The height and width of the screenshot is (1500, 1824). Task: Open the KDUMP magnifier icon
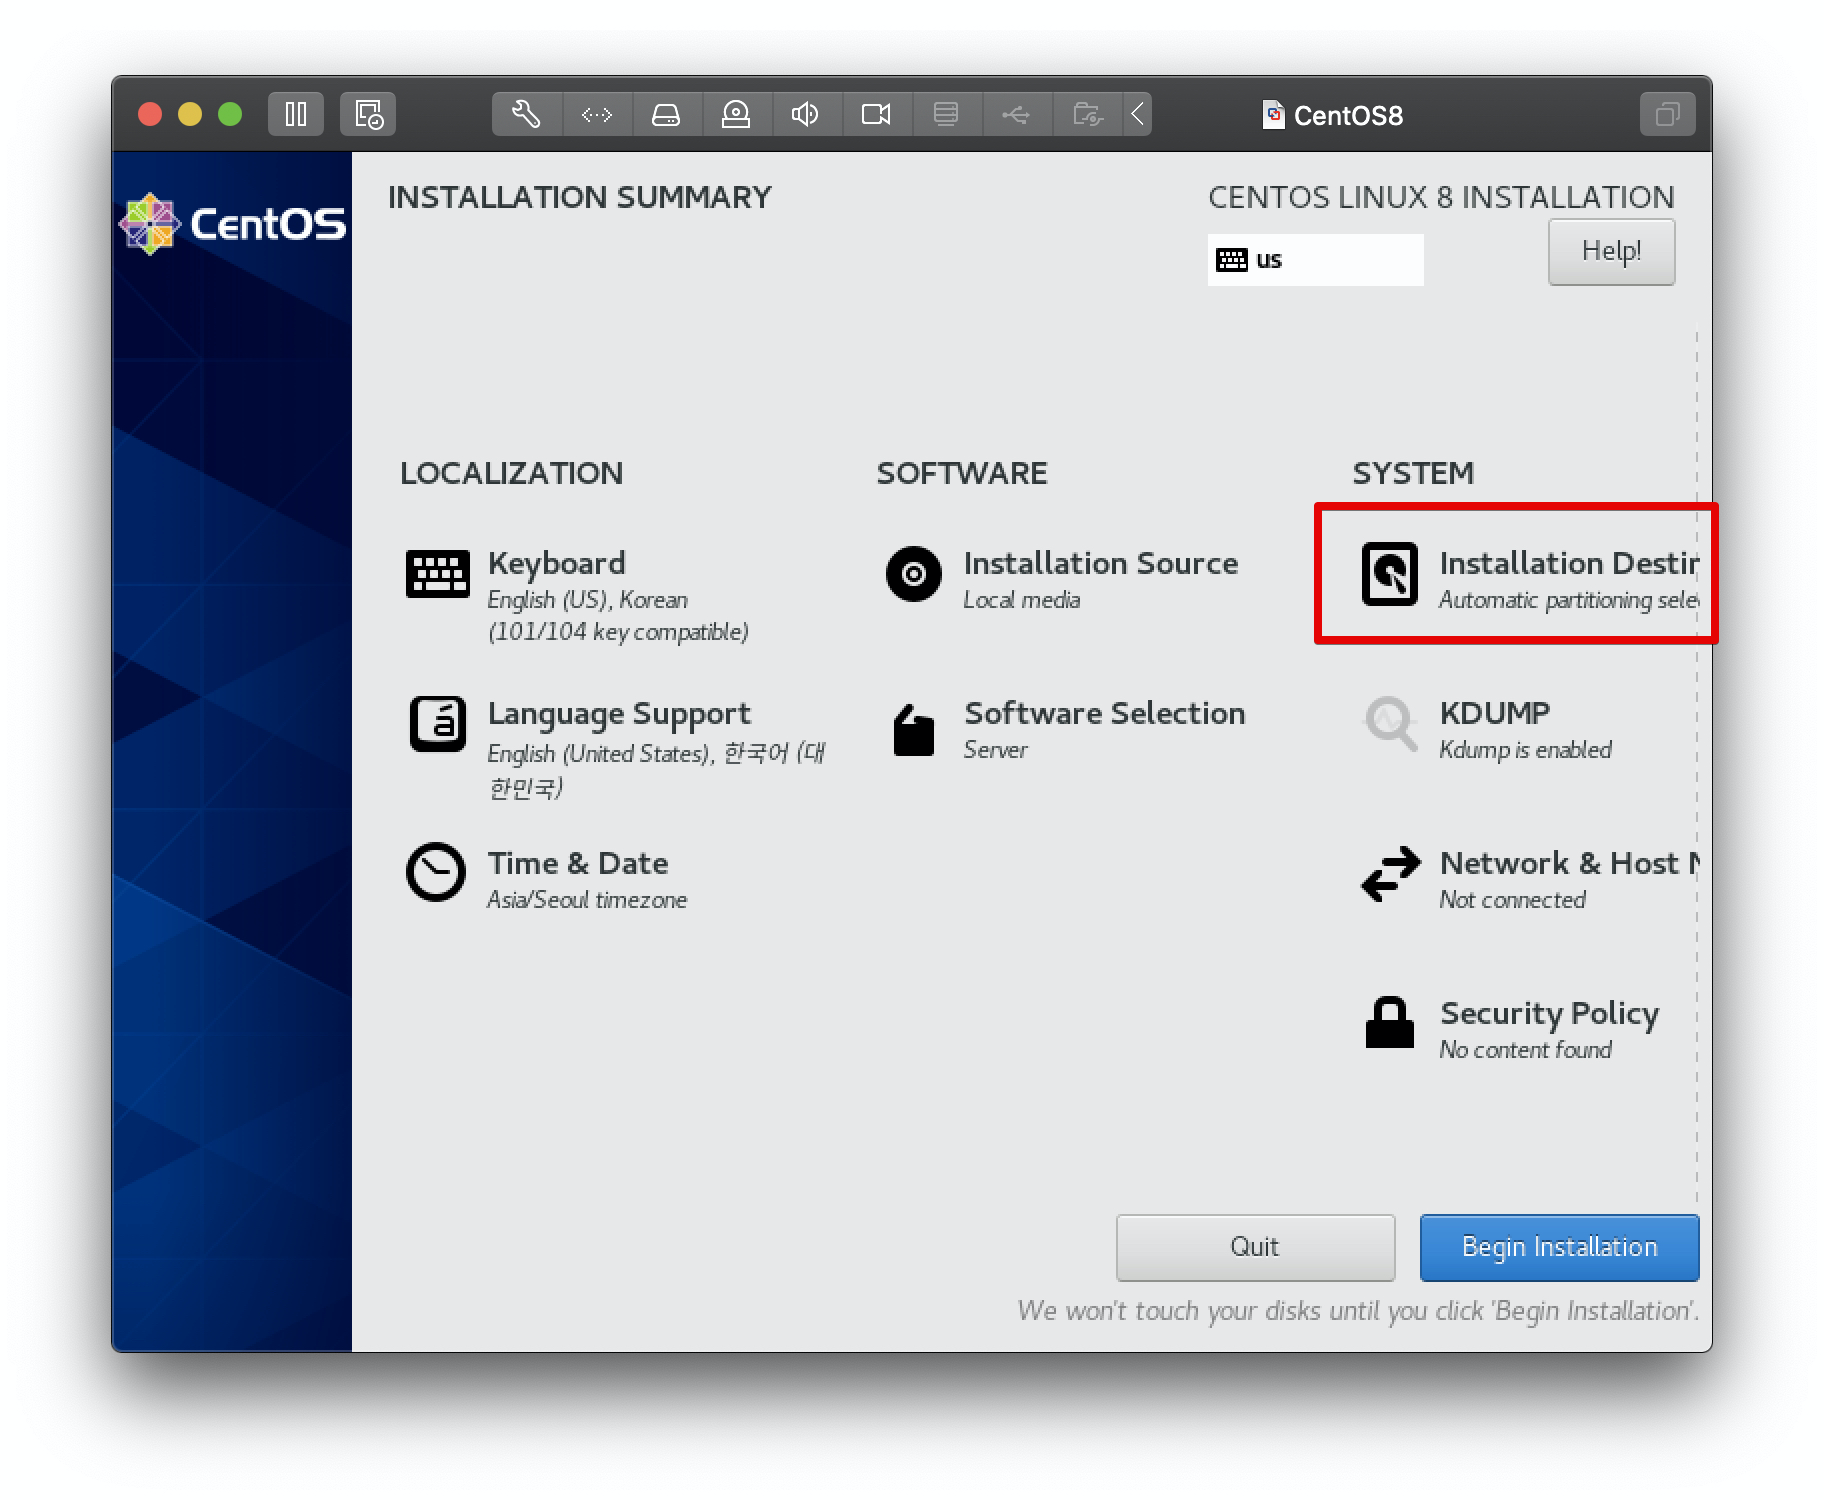[1391, 723]
